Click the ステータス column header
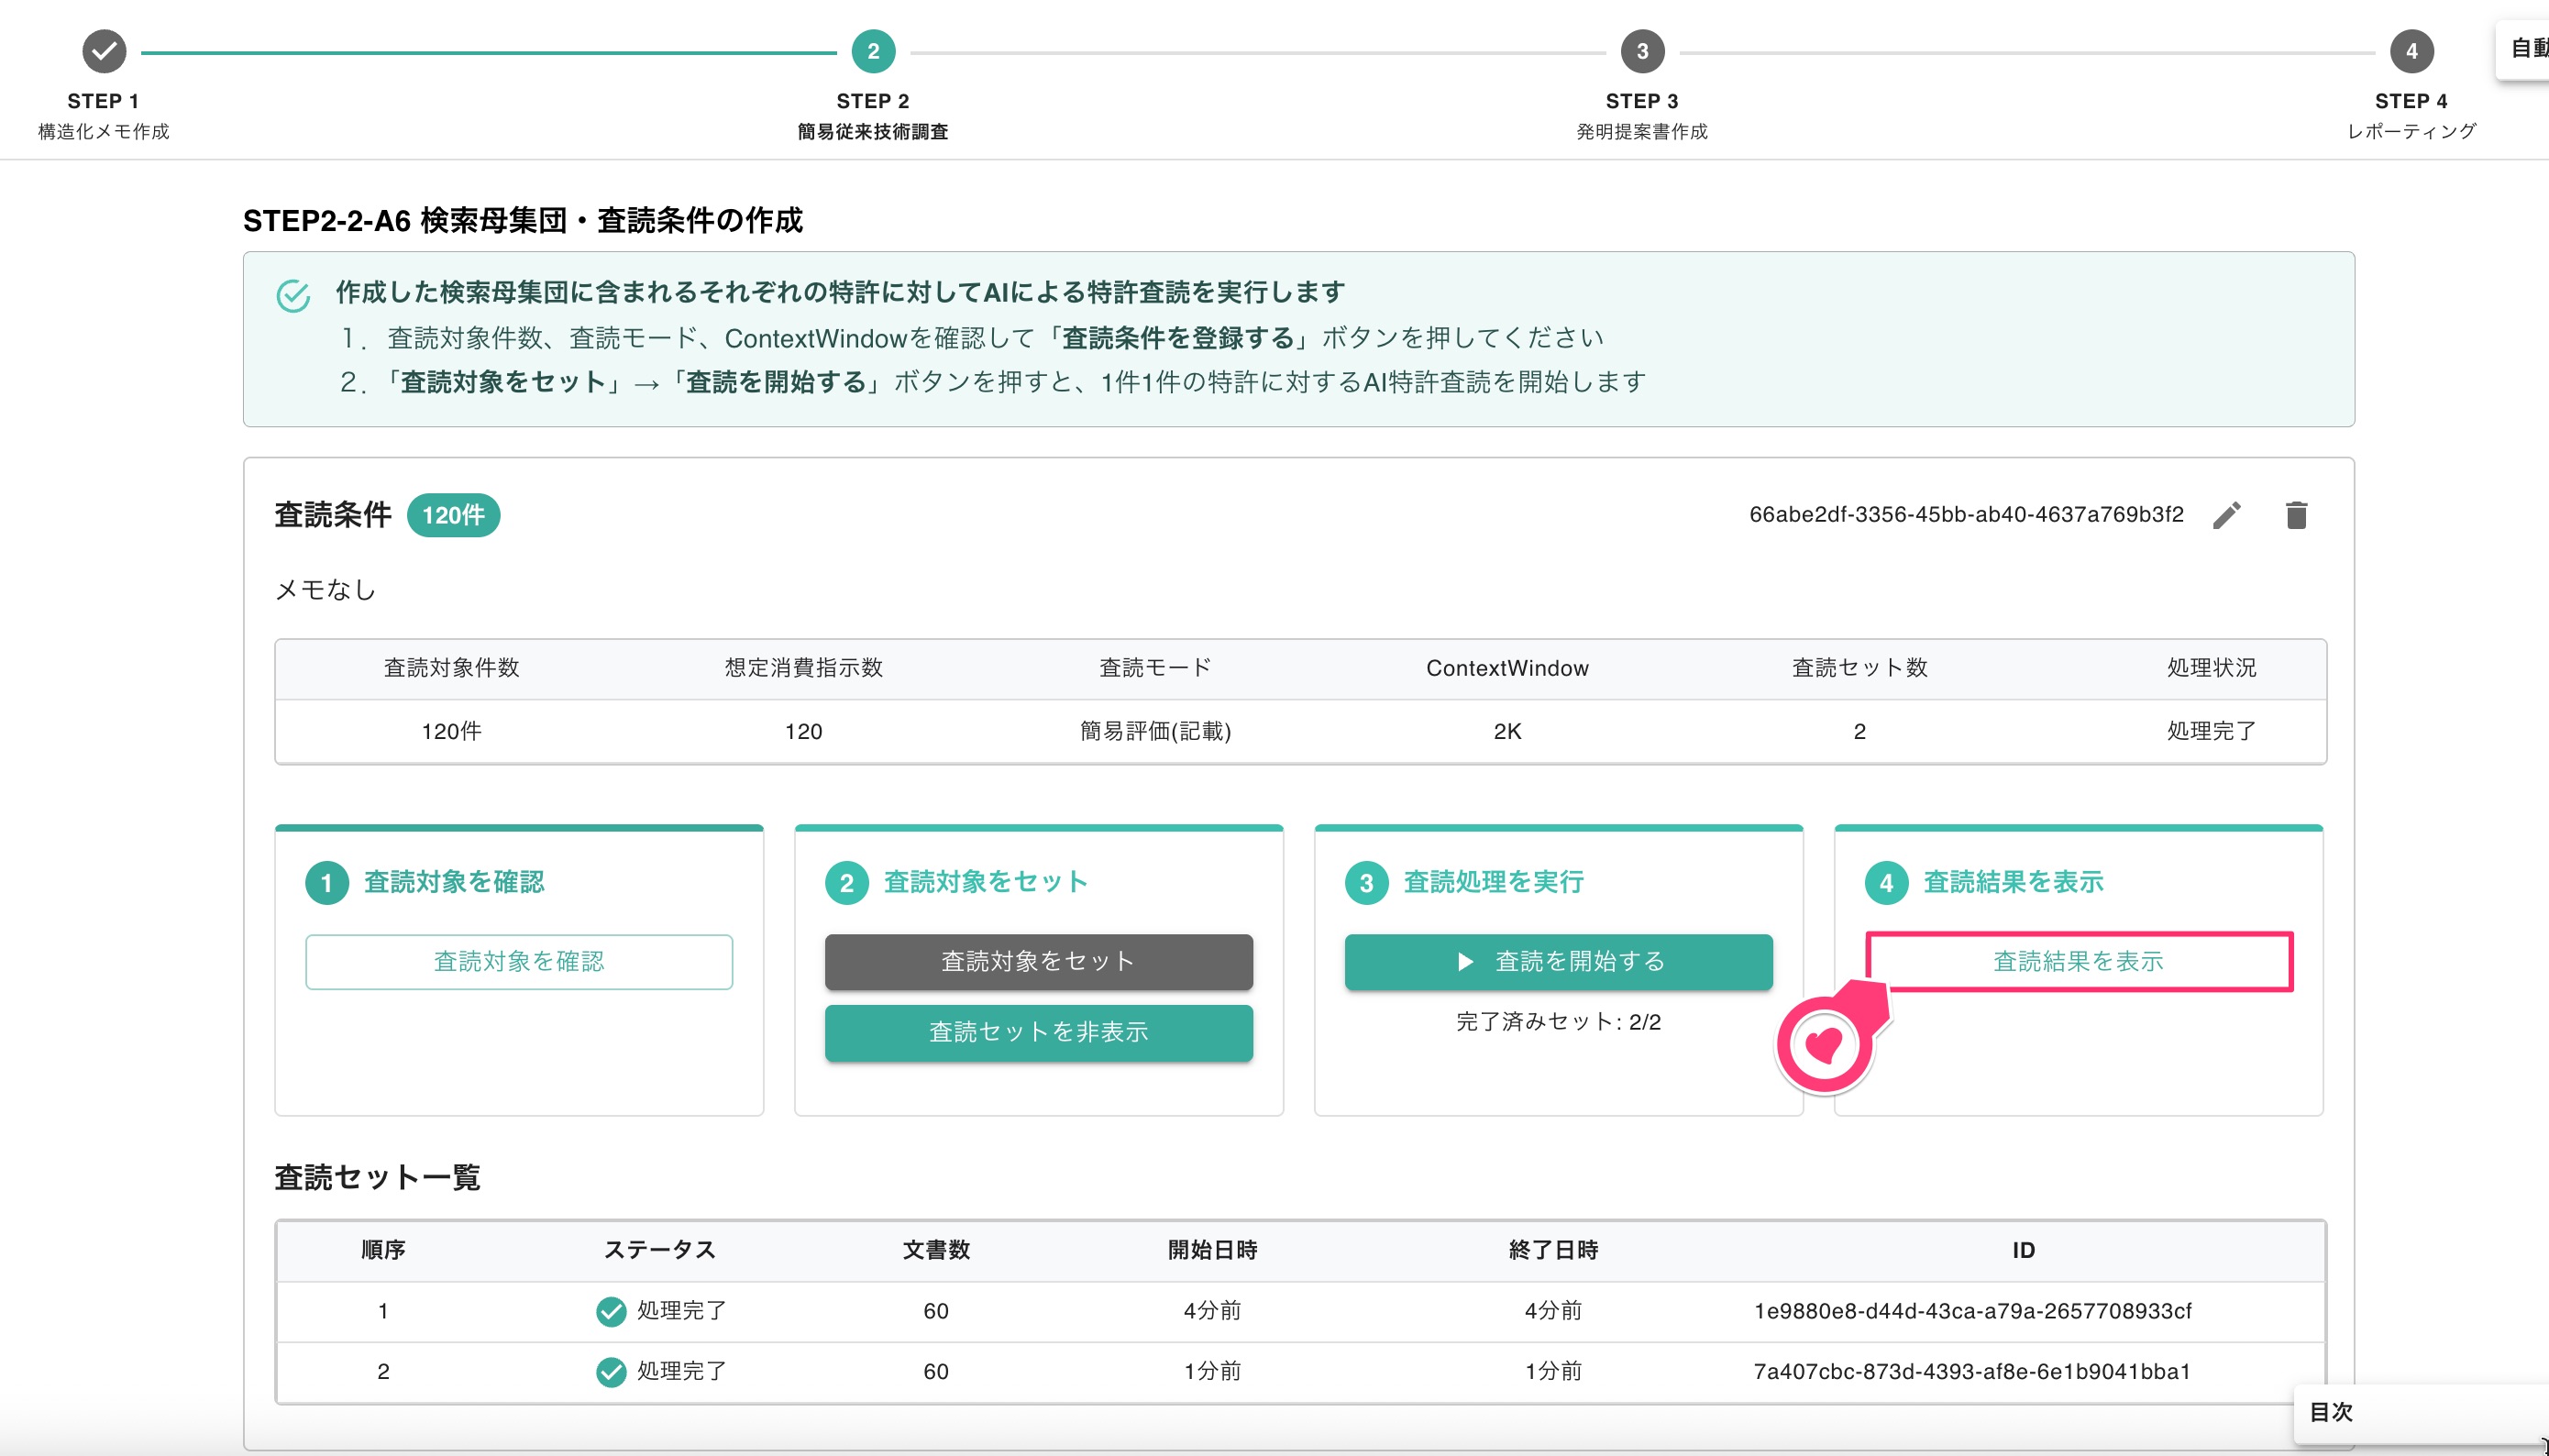 click(660, 1250)
